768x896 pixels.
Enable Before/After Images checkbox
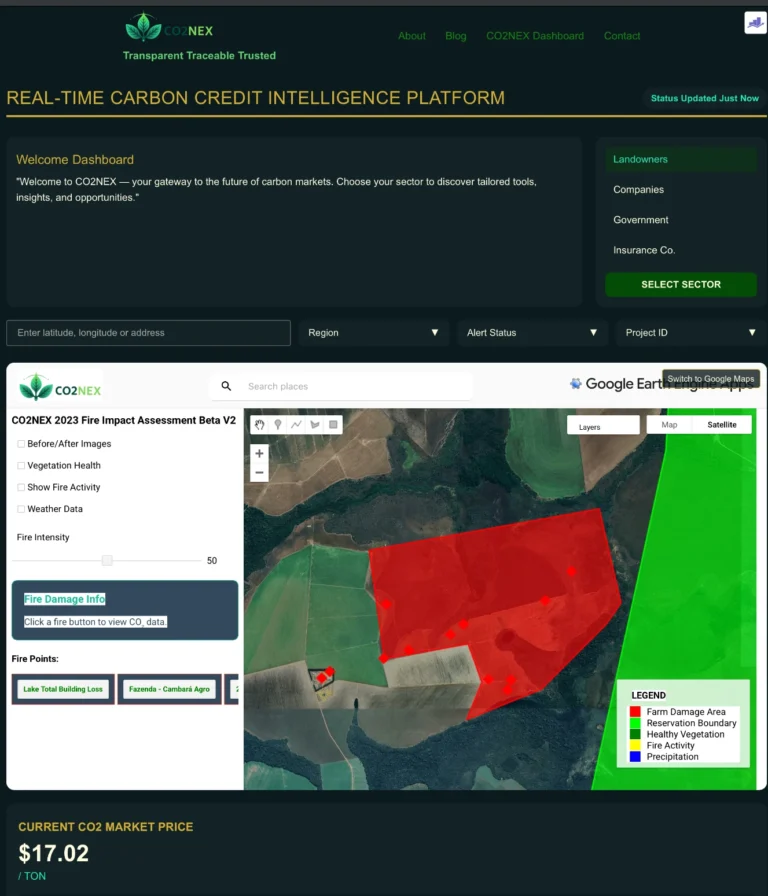[21, 444]
